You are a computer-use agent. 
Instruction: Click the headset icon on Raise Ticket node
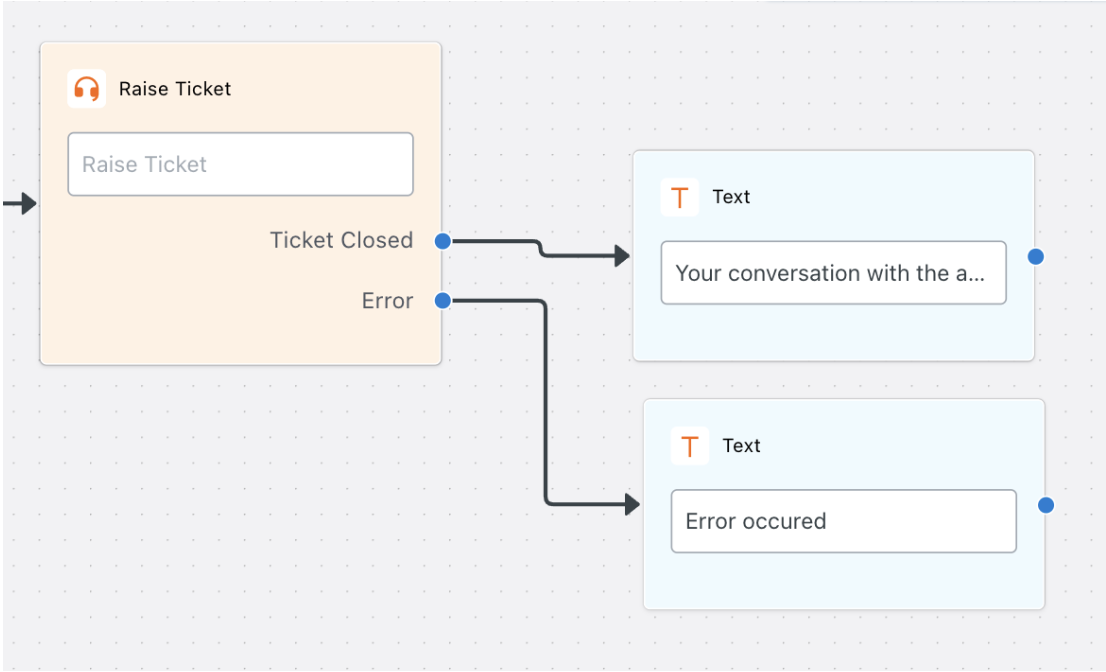coord(86,89)
